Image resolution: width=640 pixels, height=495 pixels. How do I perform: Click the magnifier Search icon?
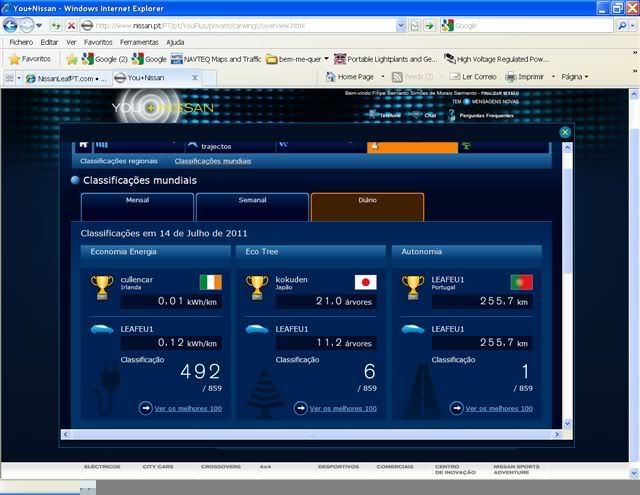pyautogui.click(x=622, y=26)
